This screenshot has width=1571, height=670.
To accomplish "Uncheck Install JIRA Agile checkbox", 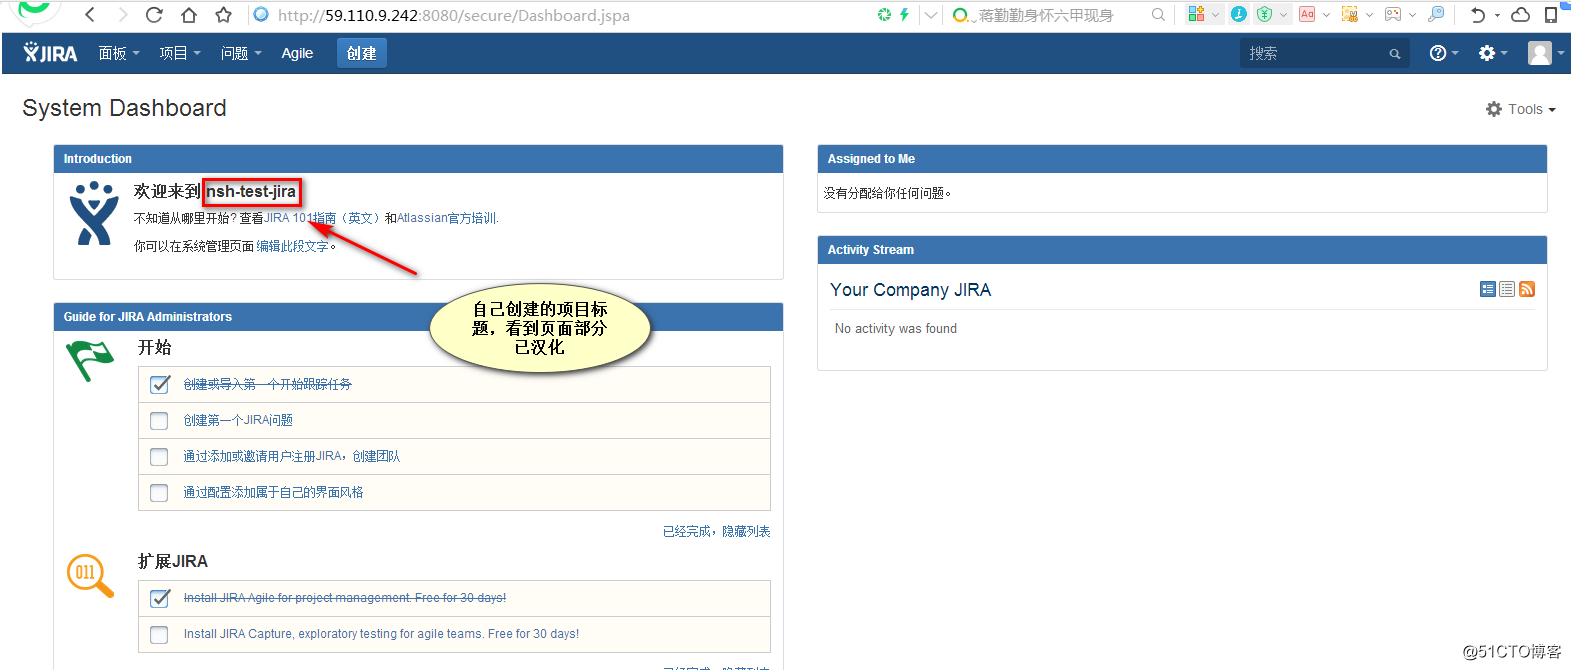I will coord(159,598).
